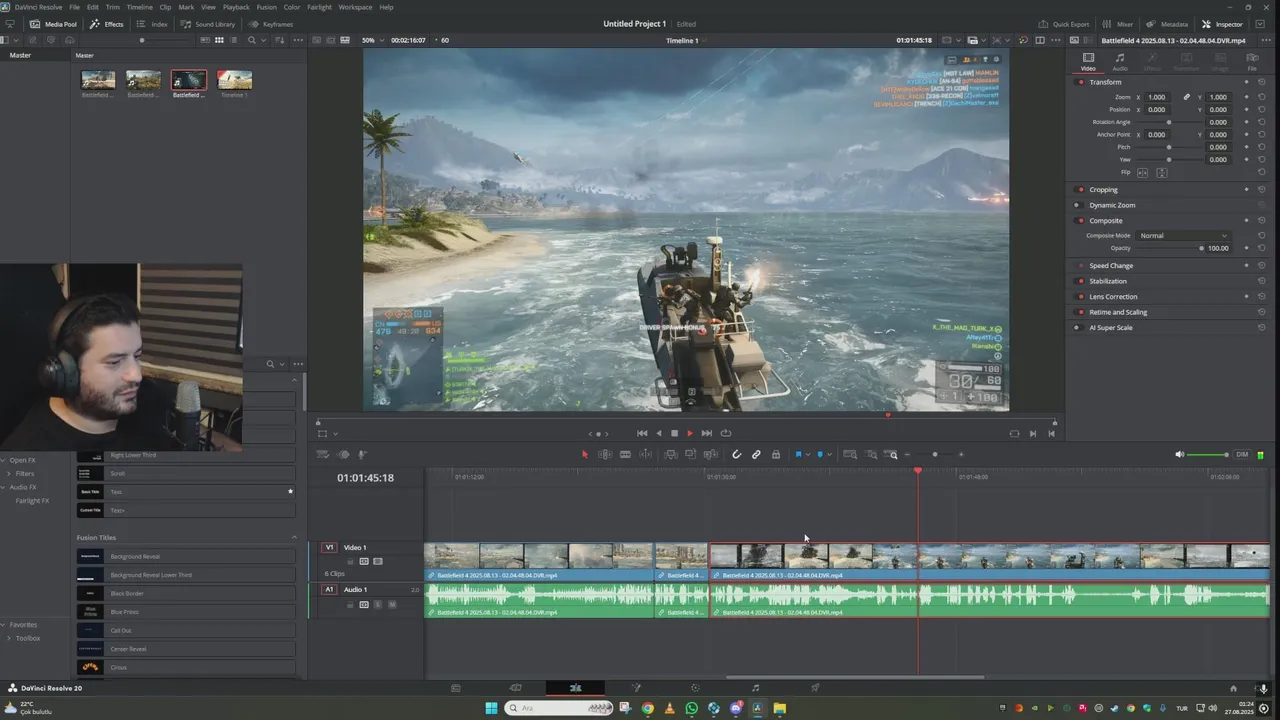
Task: Toggle Stabilization switch
Action: (x=1080, y=281)
